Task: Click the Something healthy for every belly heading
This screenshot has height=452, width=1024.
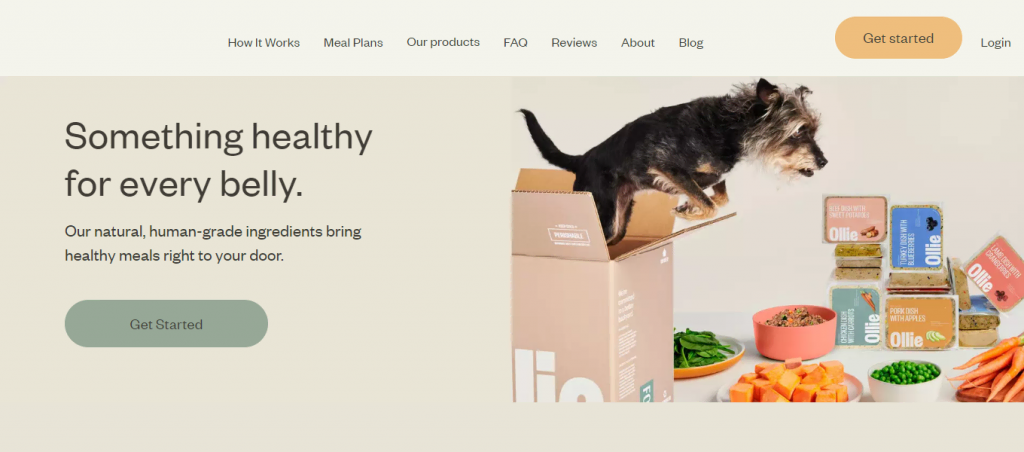Action: pos(218,159)
